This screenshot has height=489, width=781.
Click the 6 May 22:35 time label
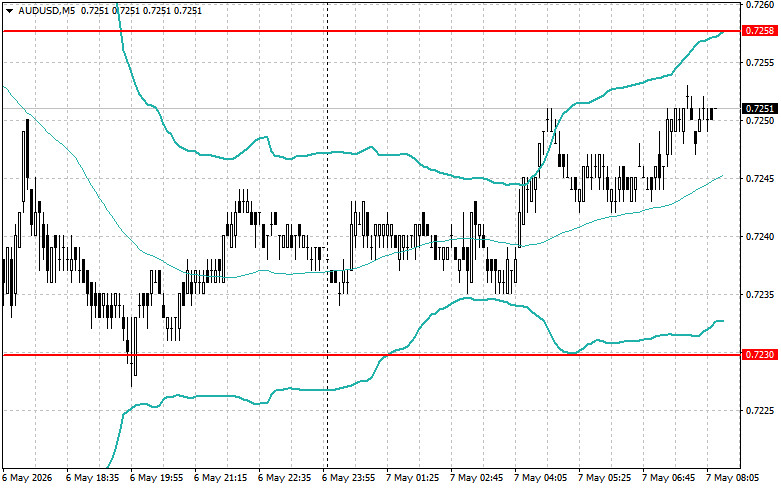pos(284,478)
